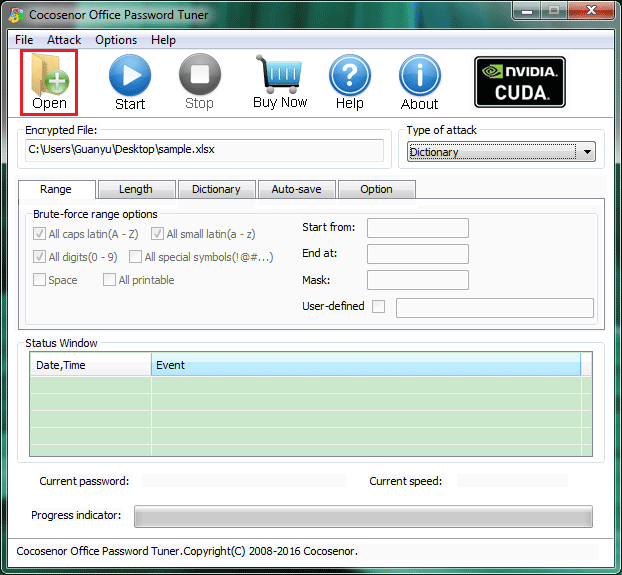
Task: Click the NVIDIA CUDA logo button
Action: click(x=520, y=82)
